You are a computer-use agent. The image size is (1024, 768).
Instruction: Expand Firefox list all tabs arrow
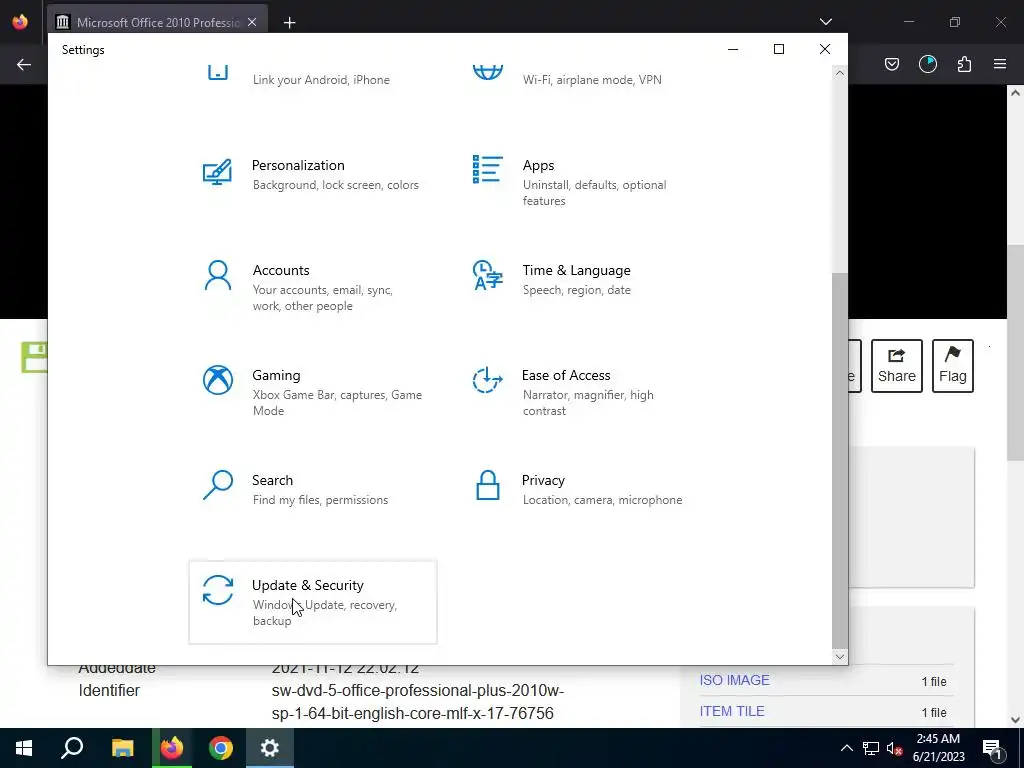(x=826, y=22)
